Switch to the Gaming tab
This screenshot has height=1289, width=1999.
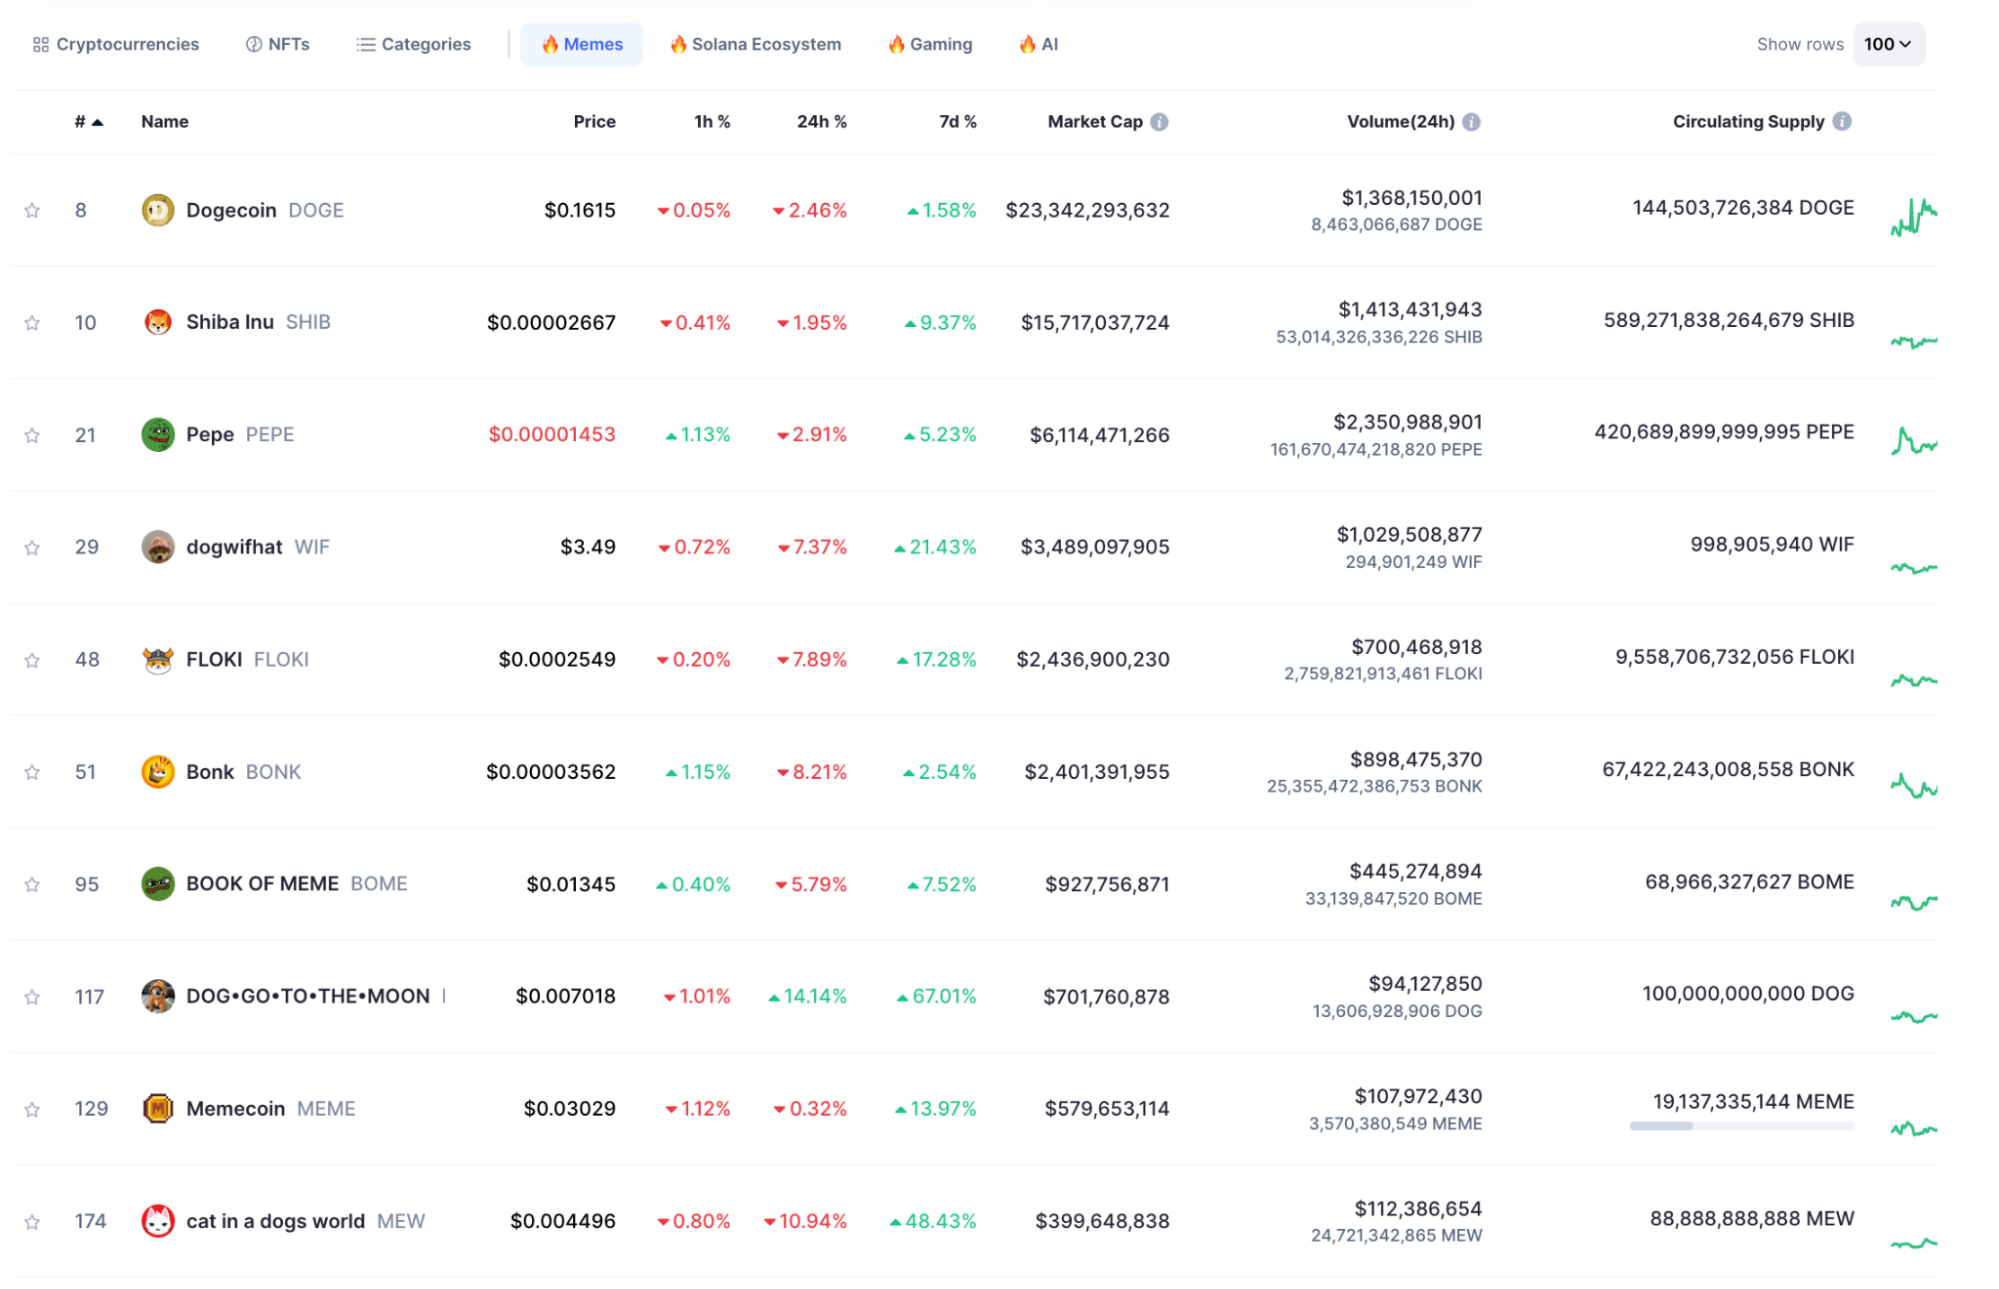[930, 44]
